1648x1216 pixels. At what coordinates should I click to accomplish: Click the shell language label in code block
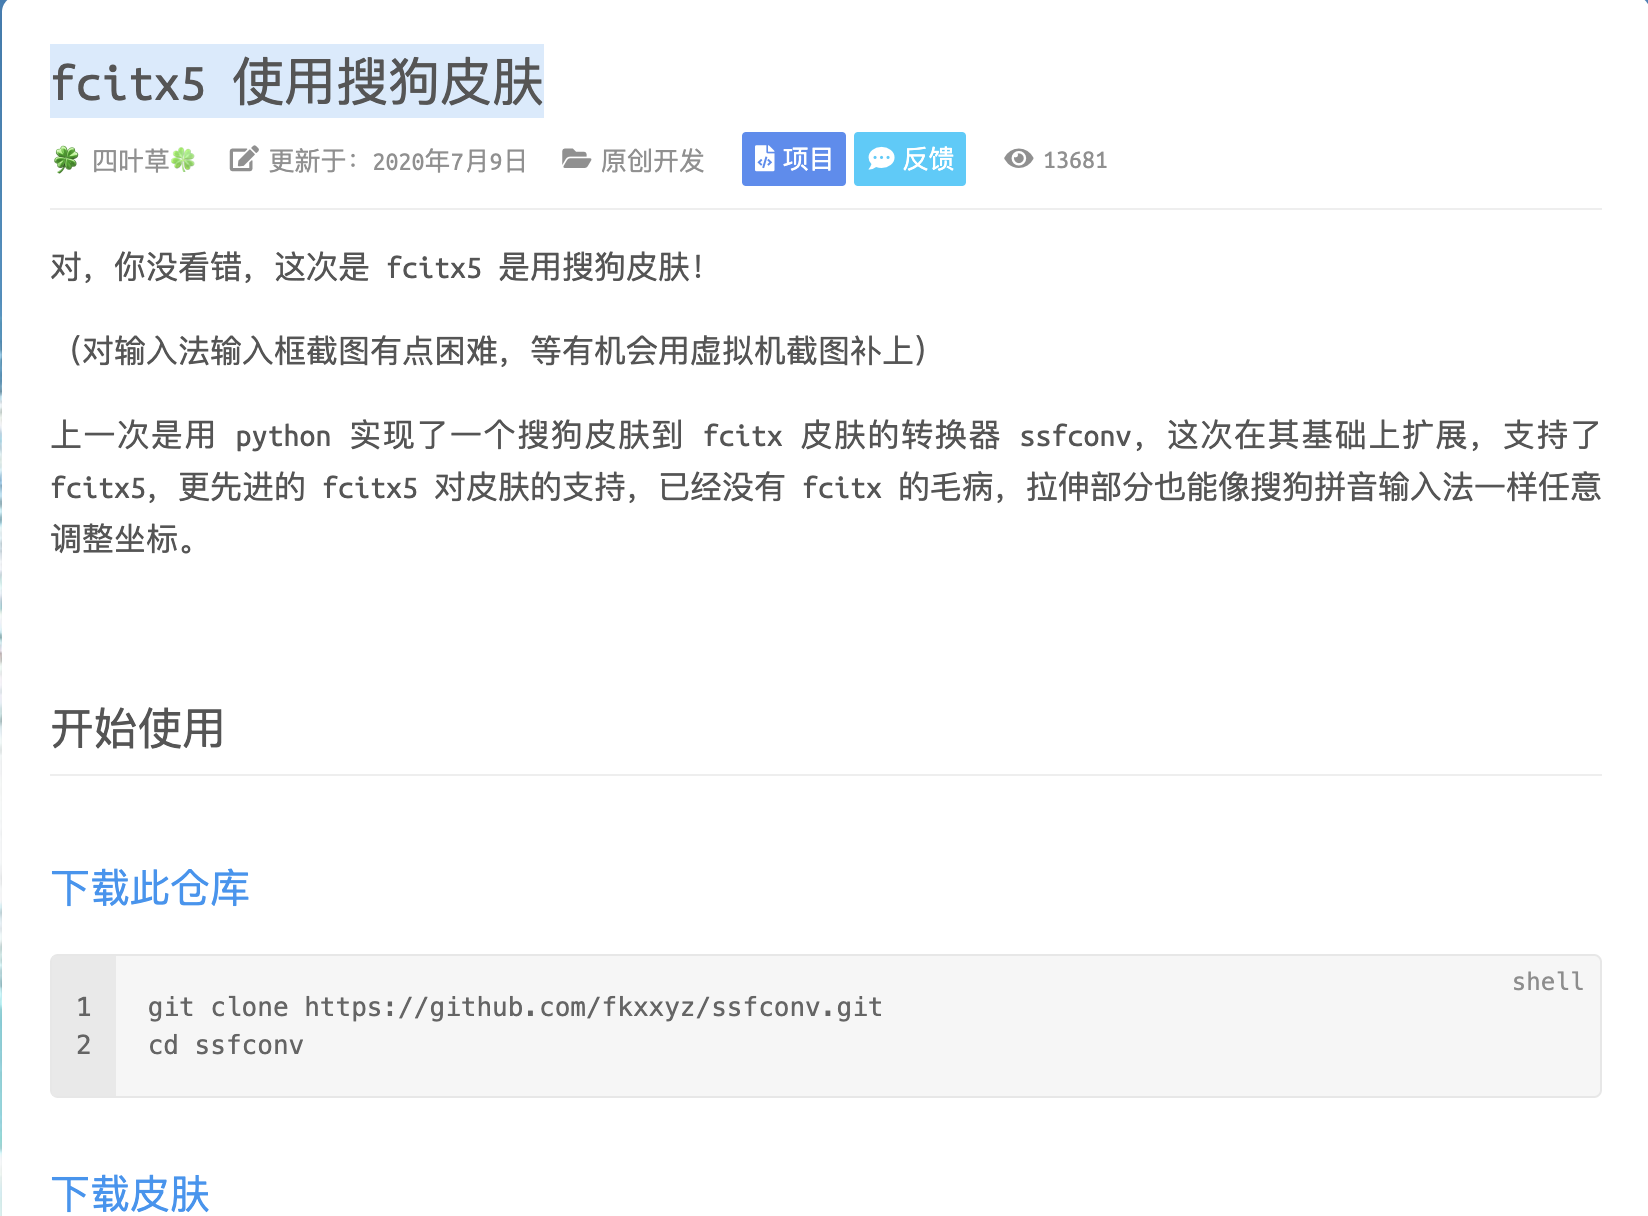(1547, 982)
